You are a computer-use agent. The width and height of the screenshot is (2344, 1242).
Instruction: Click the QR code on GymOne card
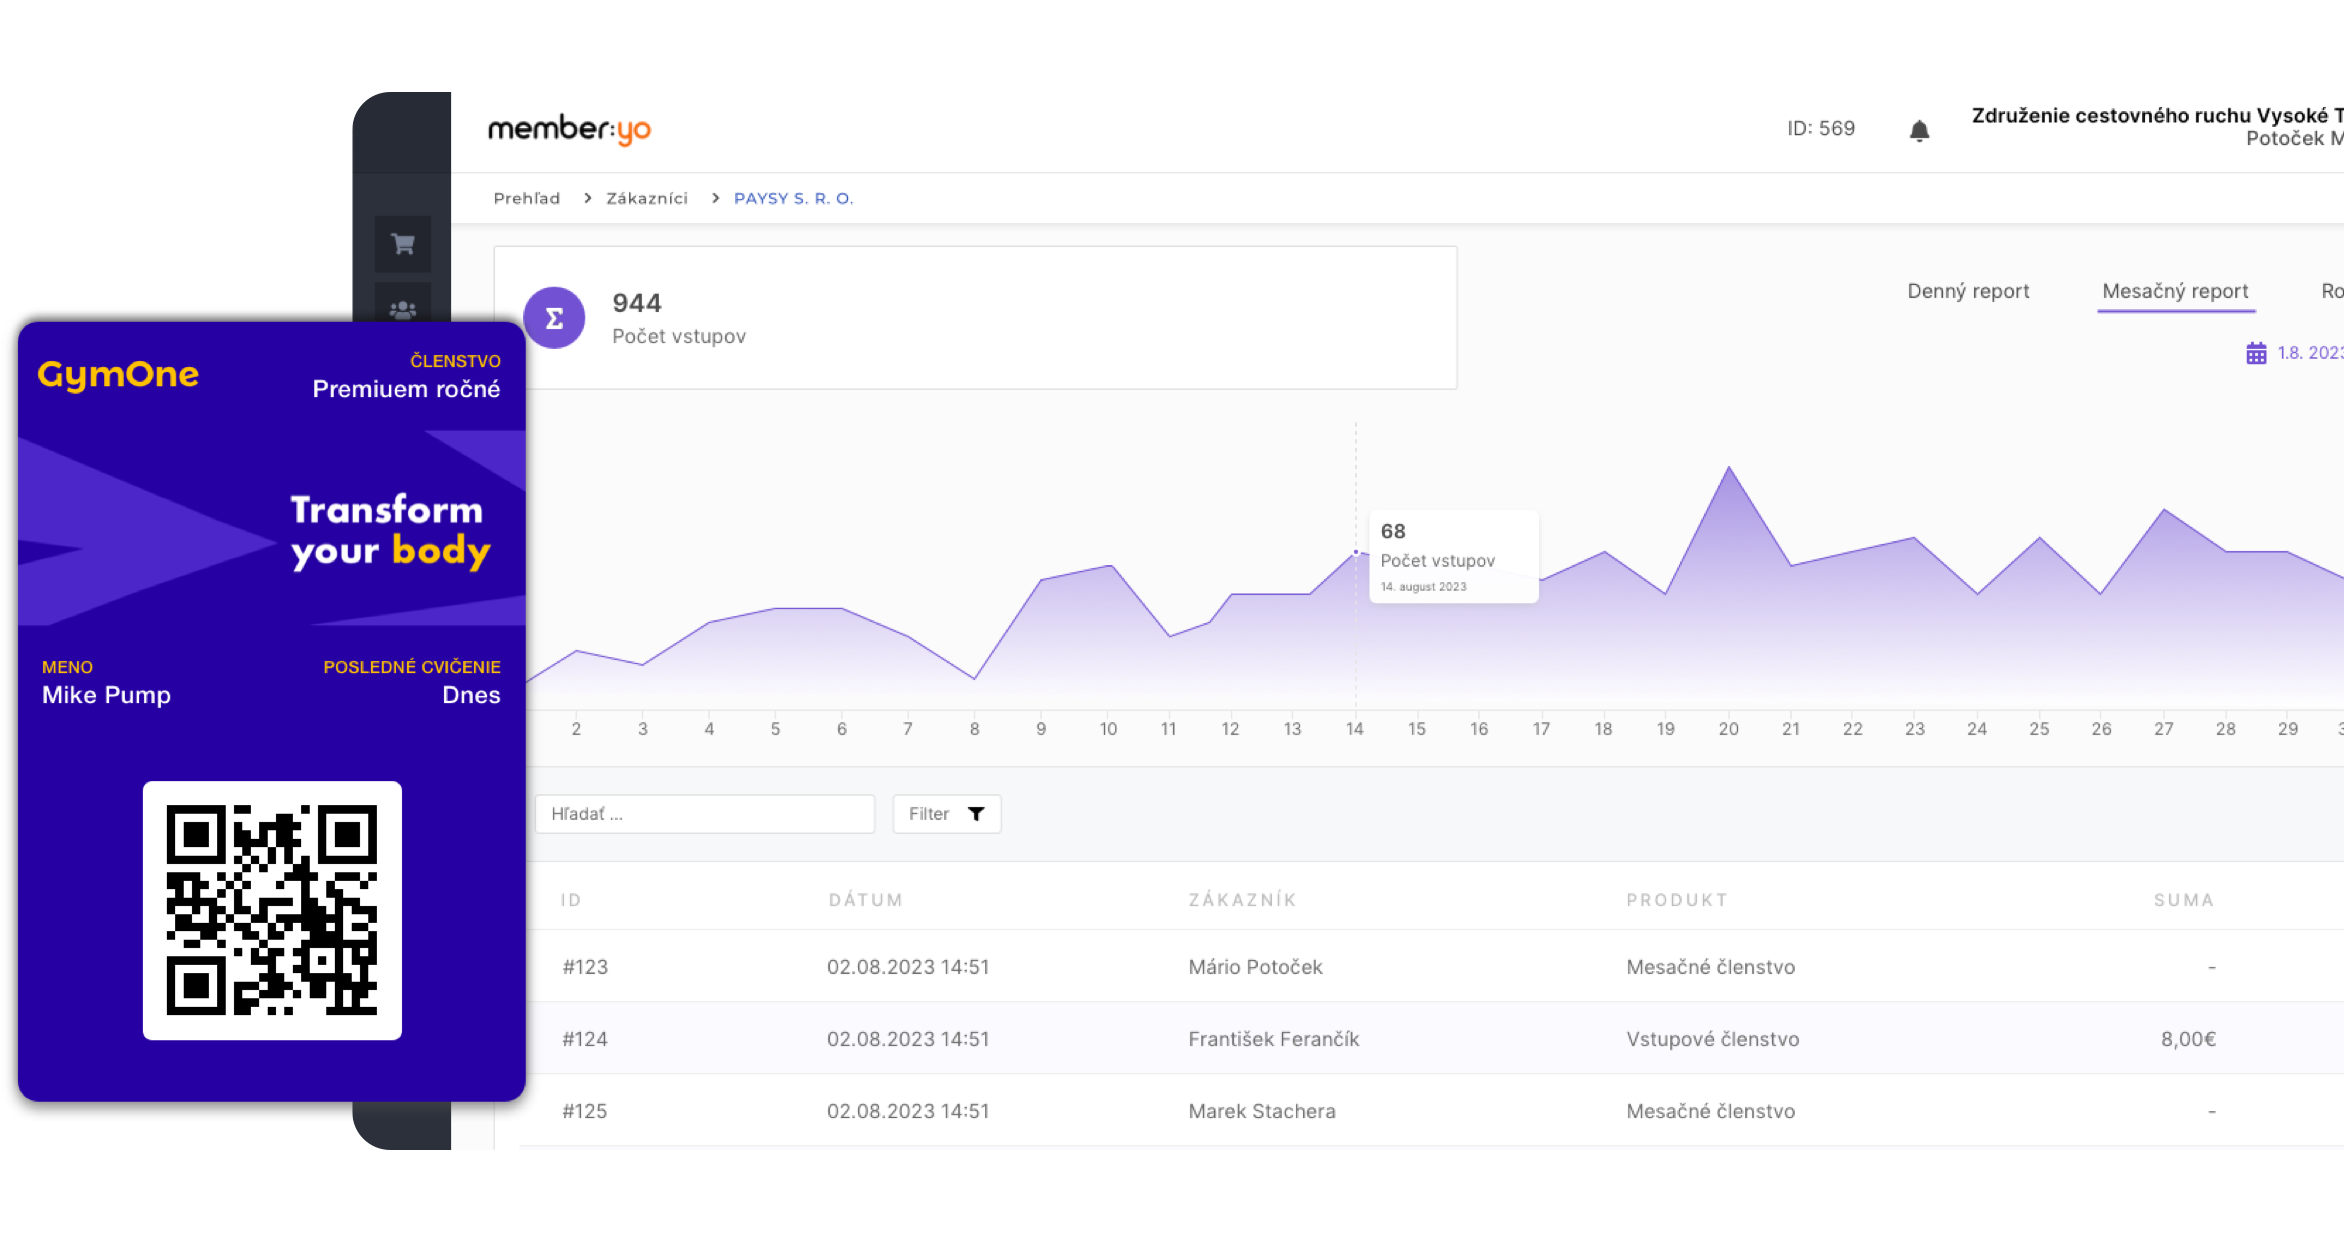272,910
